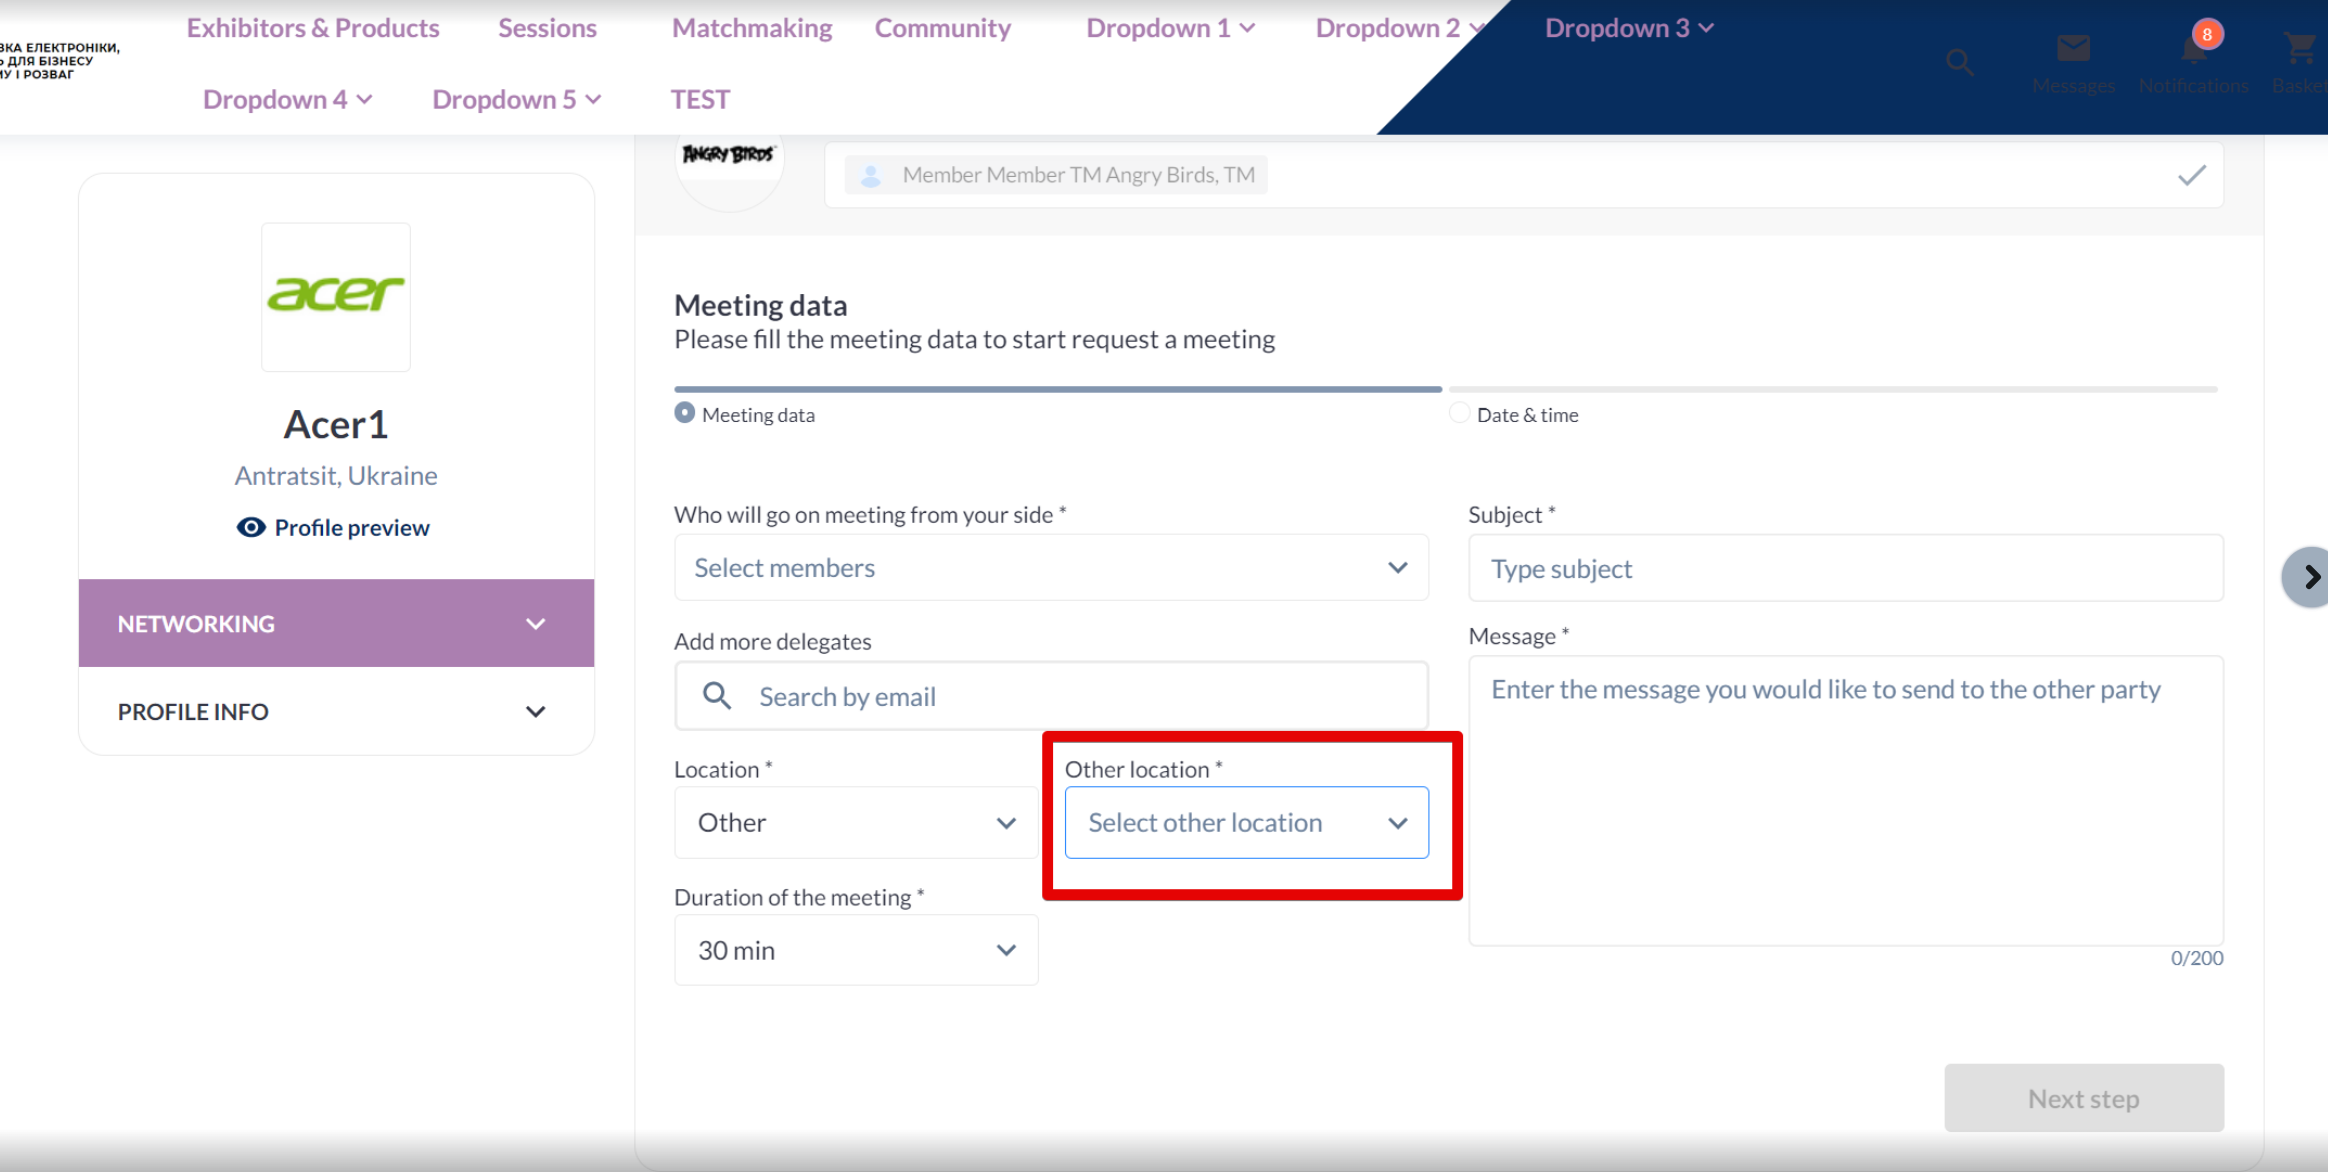This screenshot has height=1172, width=2328.
Task: Select the Date & time step radio
Action: pos(1459,413)
